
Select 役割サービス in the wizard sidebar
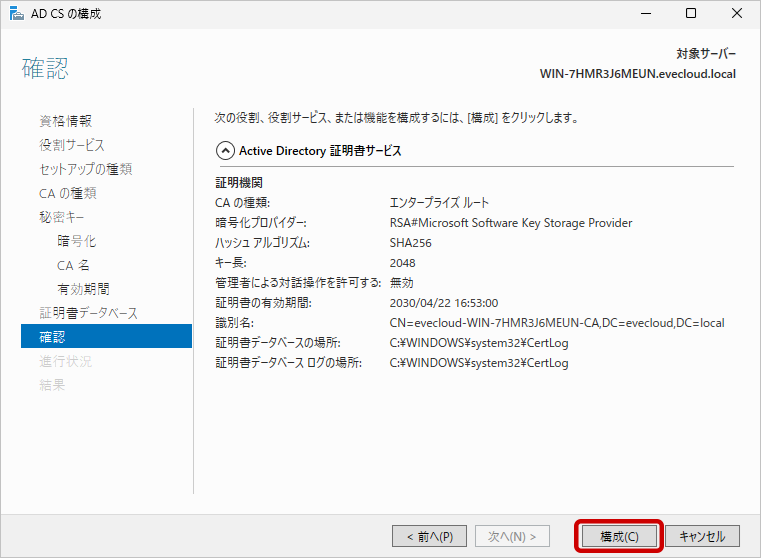(x=72, y=145)
